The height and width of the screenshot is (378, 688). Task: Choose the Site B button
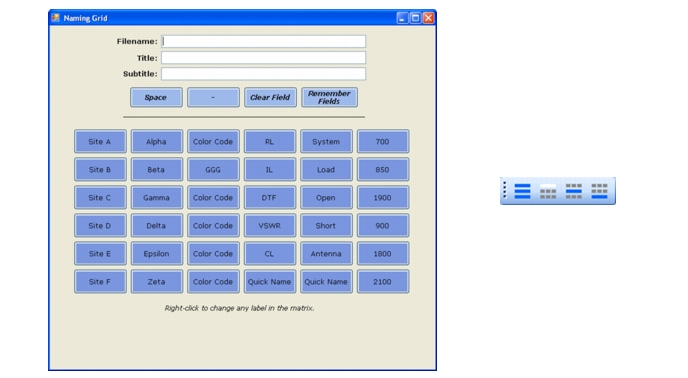(x=100, y=169)
